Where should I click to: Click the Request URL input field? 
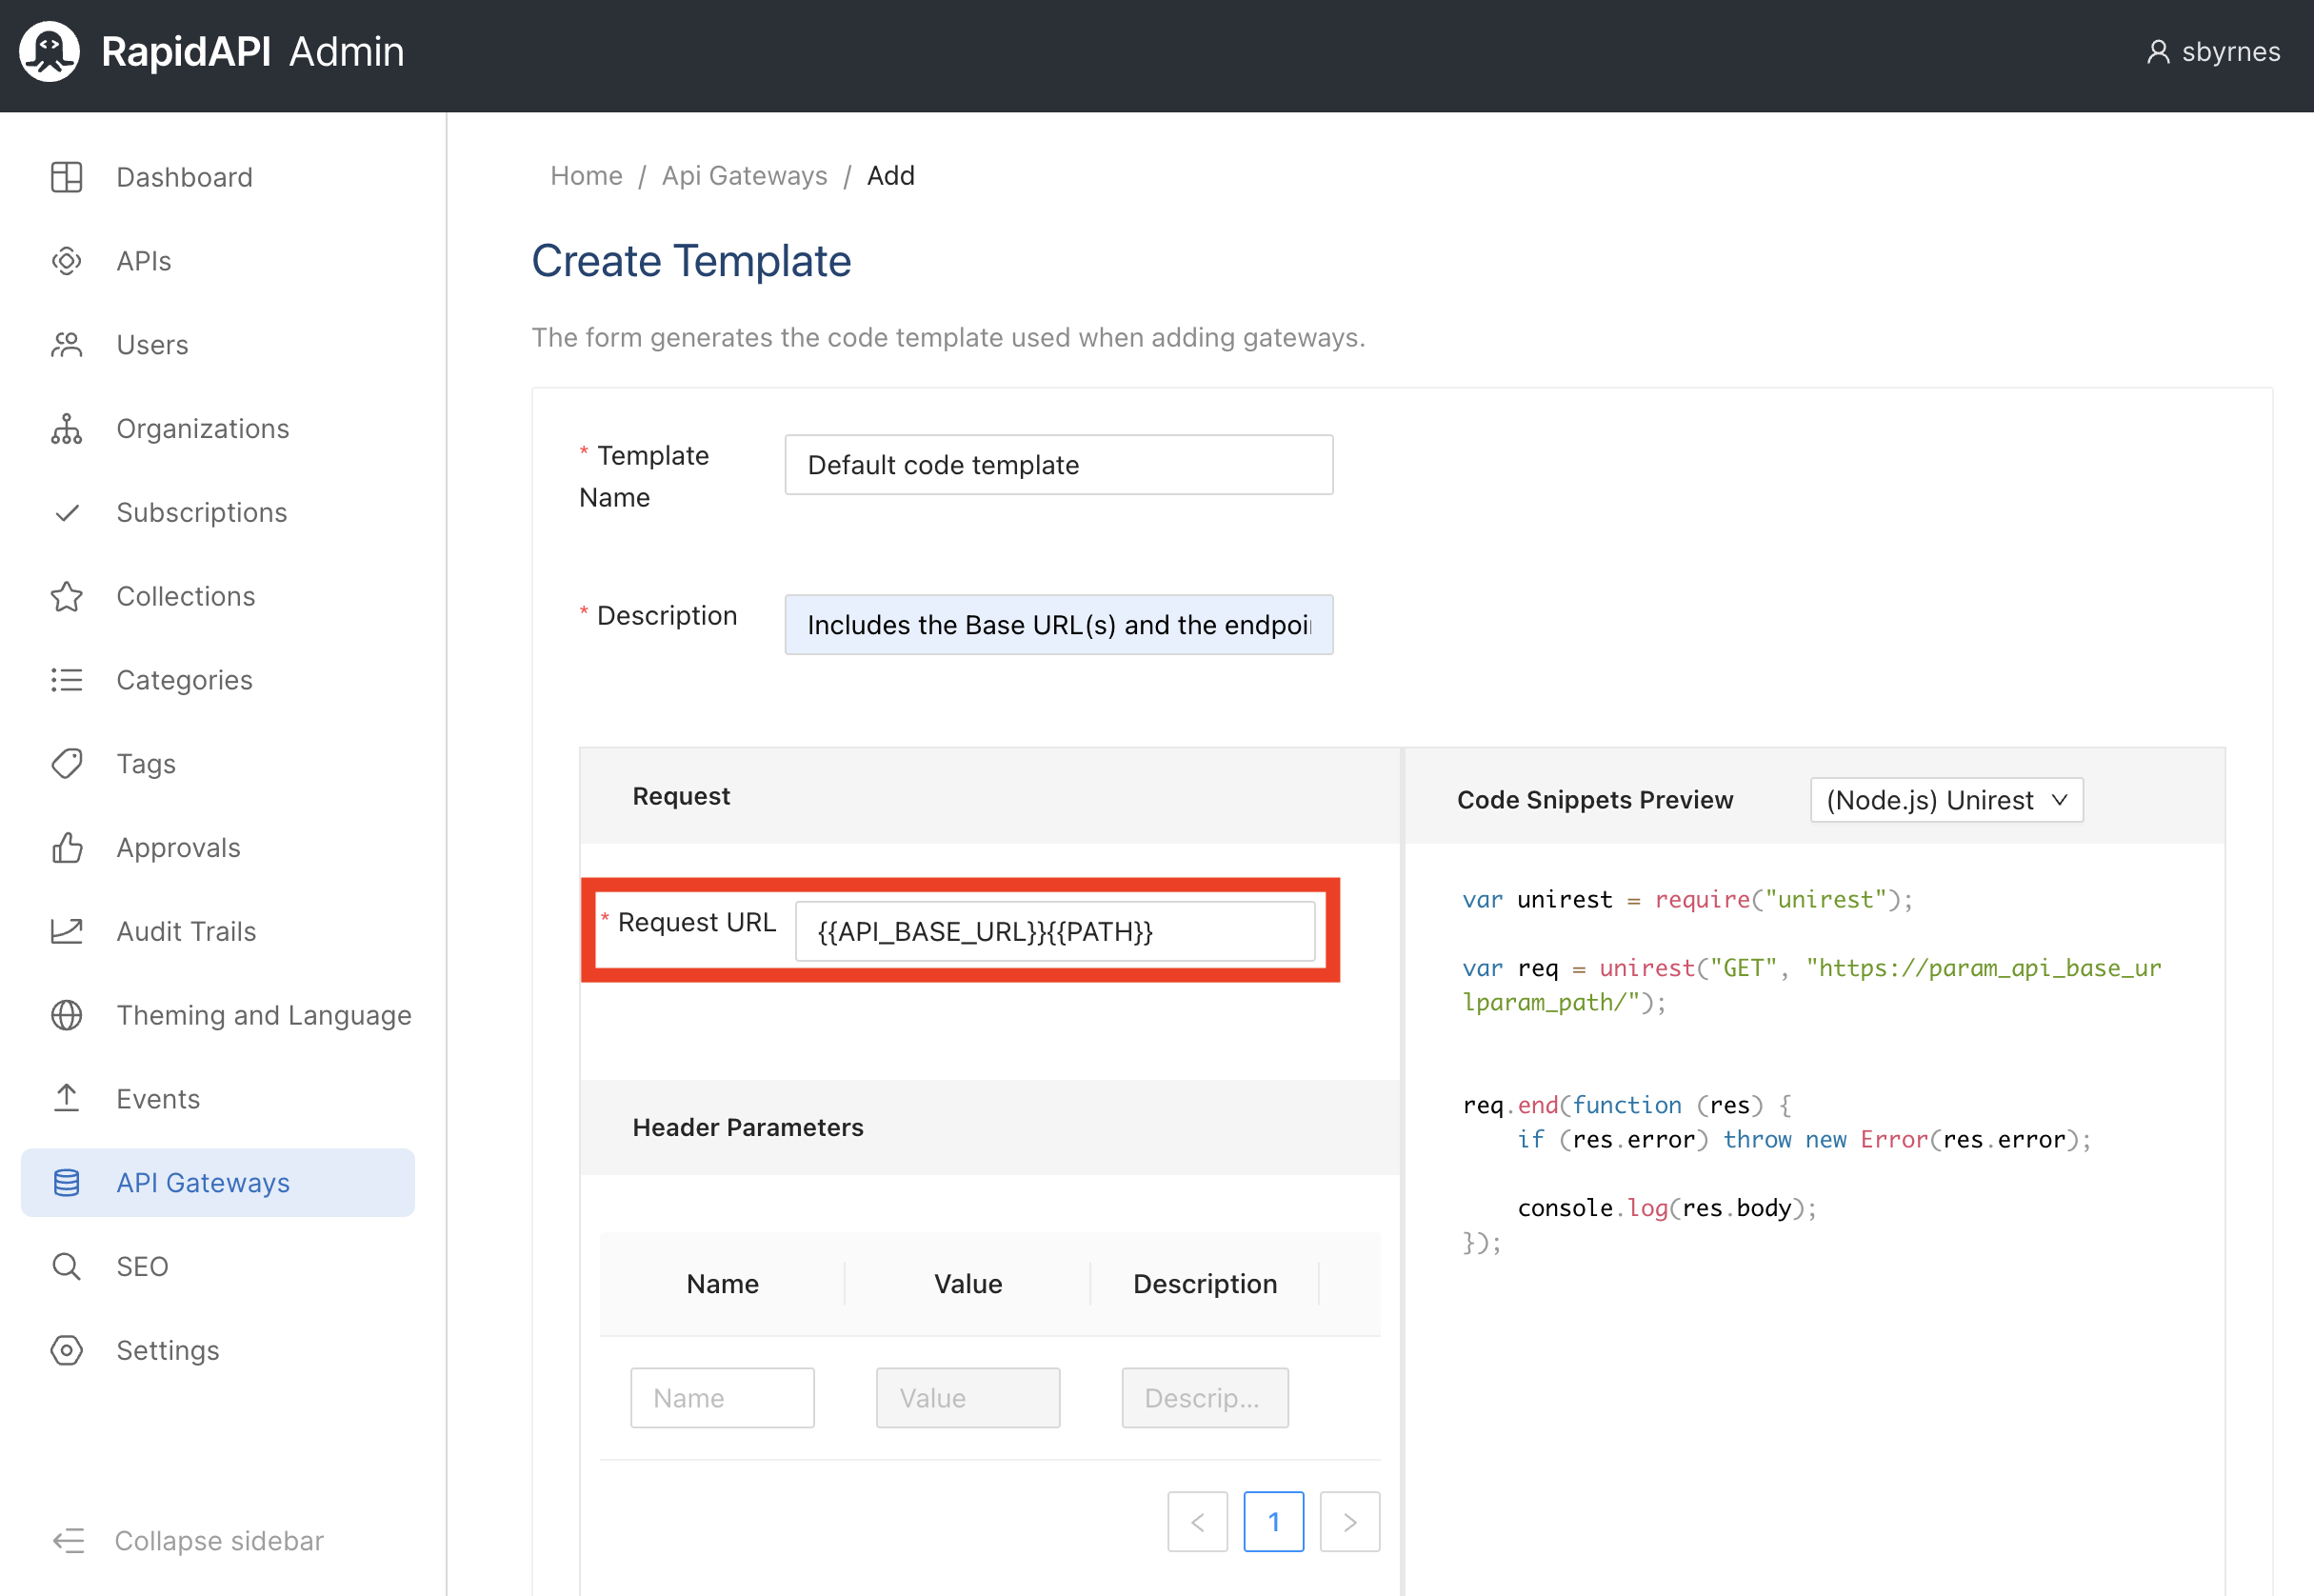pos(1054,931)
